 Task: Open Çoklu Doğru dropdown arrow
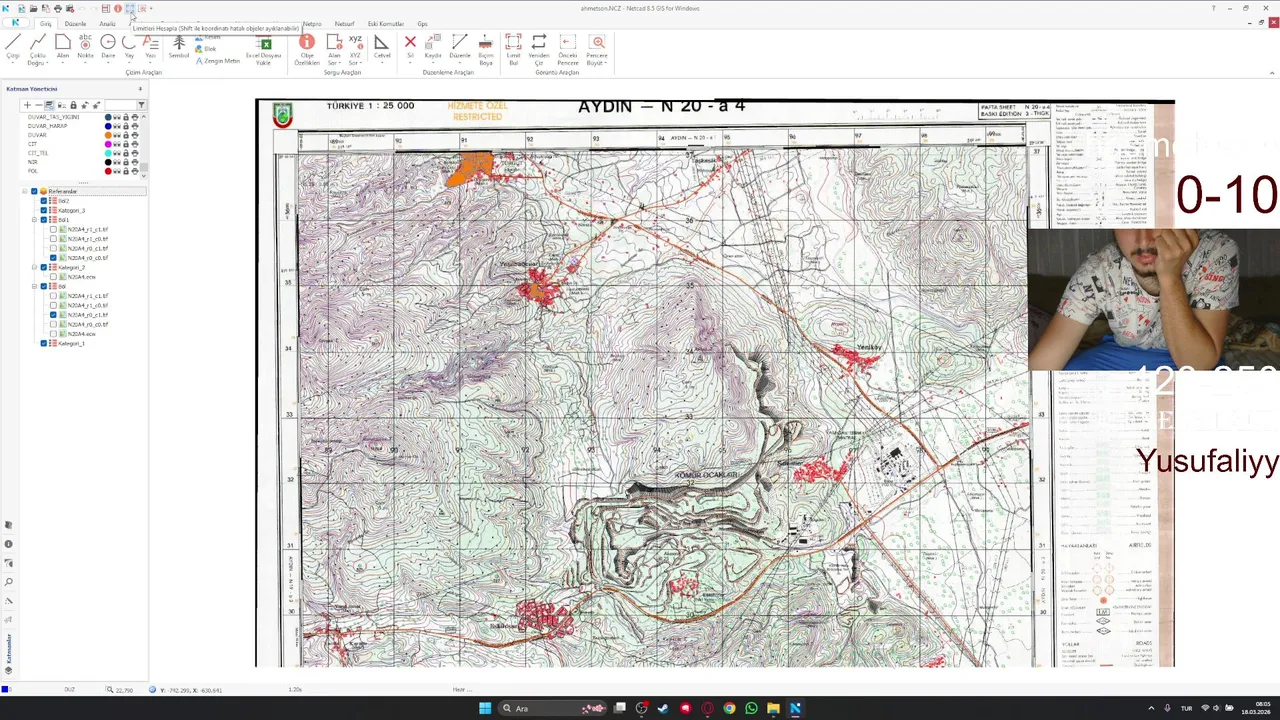click(x=47, y=63)
